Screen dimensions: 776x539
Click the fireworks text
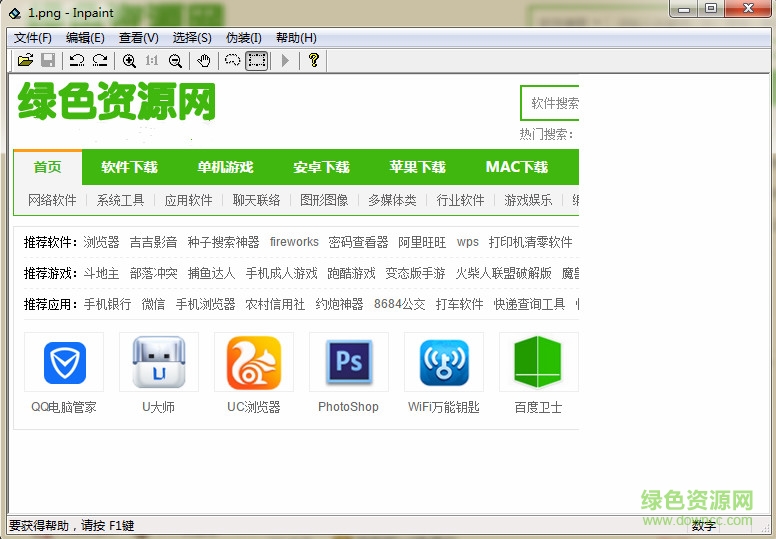click(x=294, y=242)
